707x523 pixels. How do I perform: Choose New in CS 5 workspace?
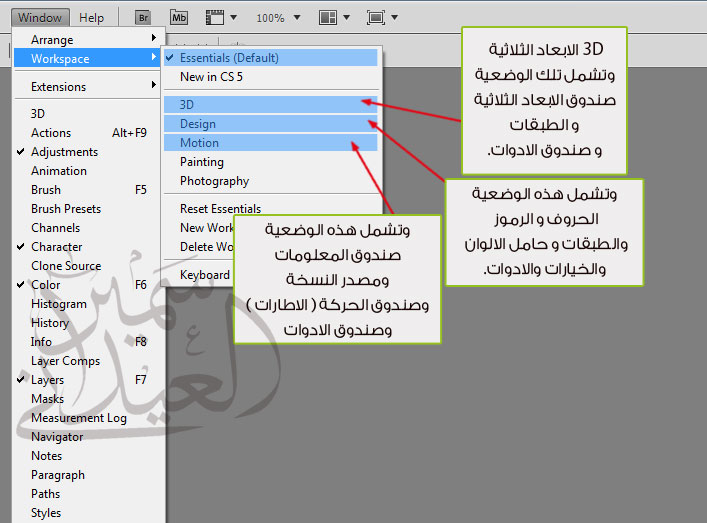tap(271, 77)
